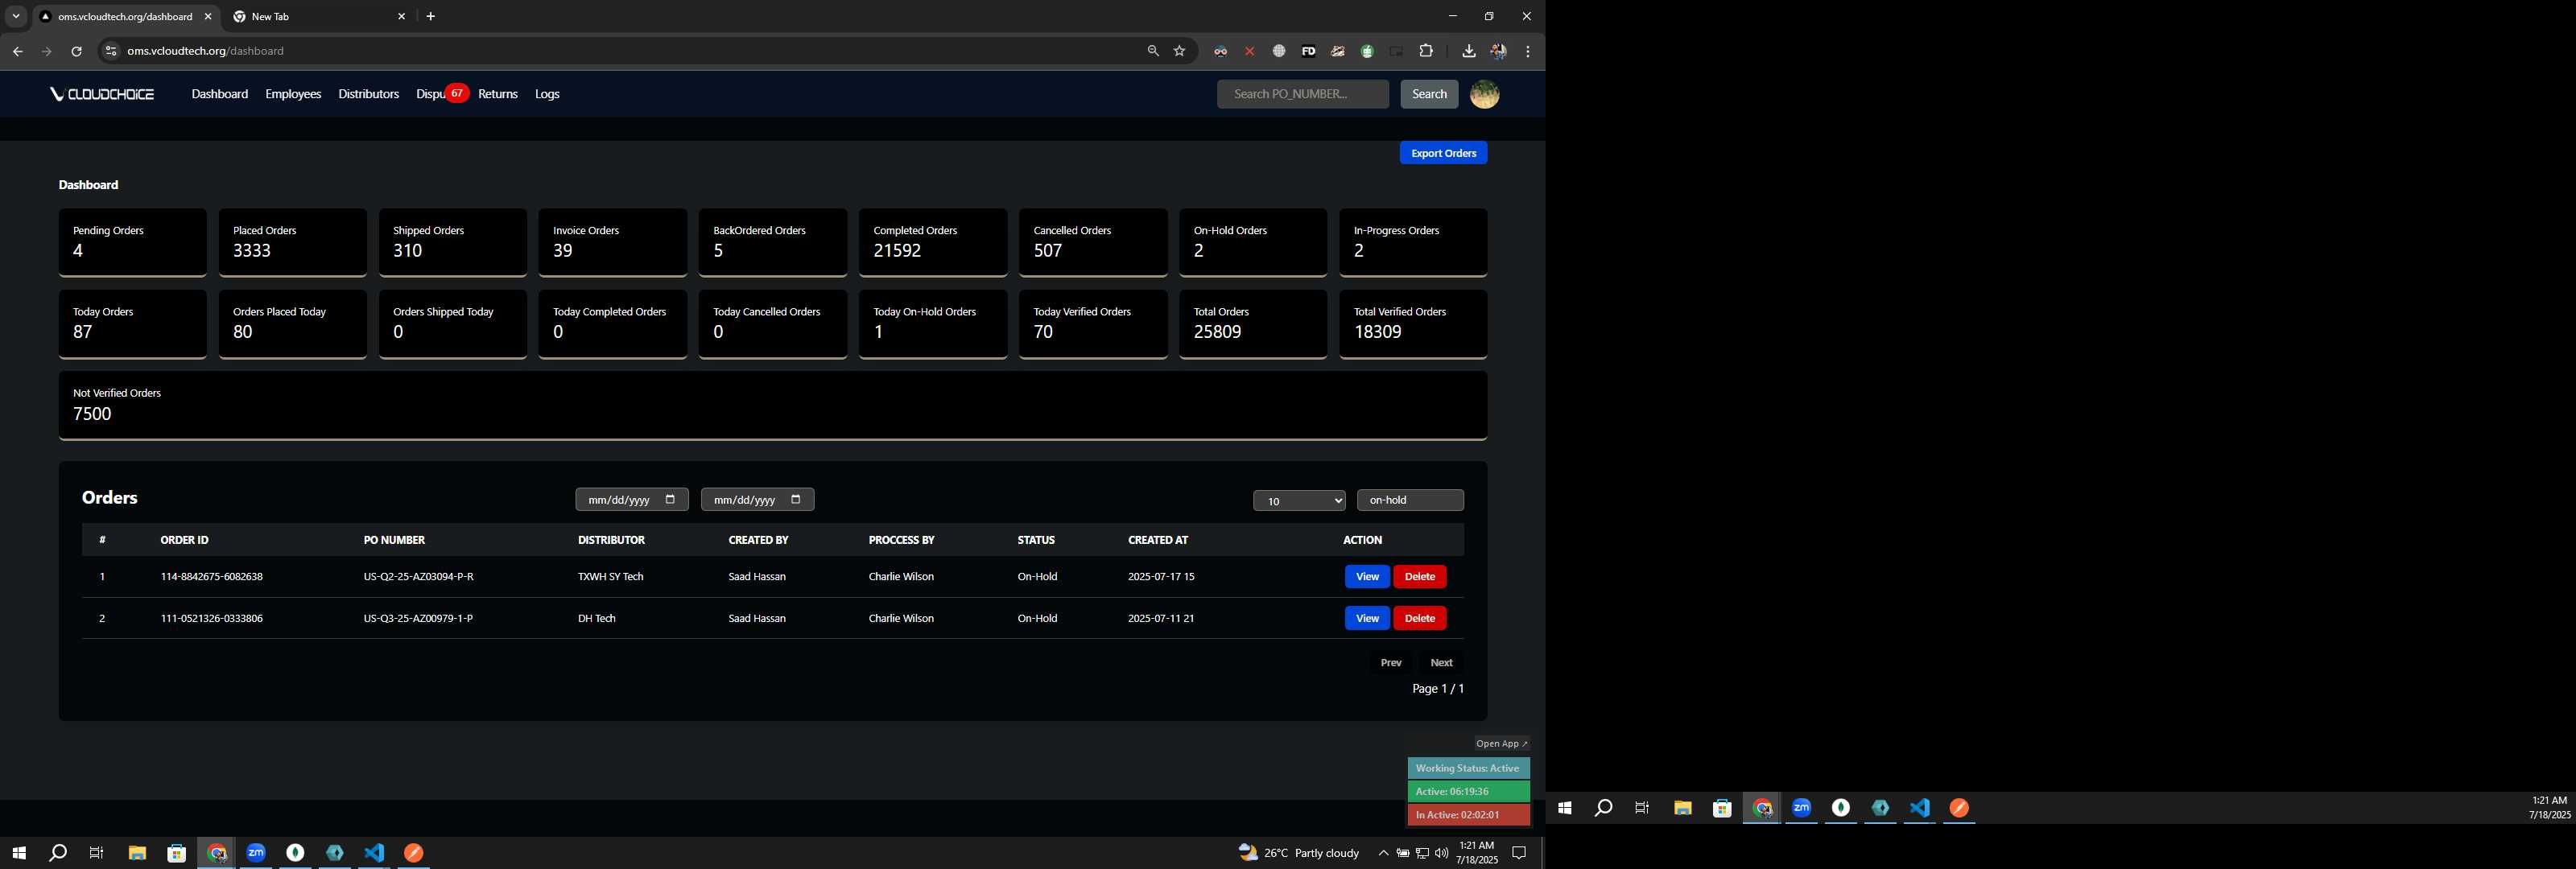The width and height of the screenshot is (2576, 869).
Task: Delete order 114-8842675-6082638
Action: pyautogui.click(x=1419, y=577)
